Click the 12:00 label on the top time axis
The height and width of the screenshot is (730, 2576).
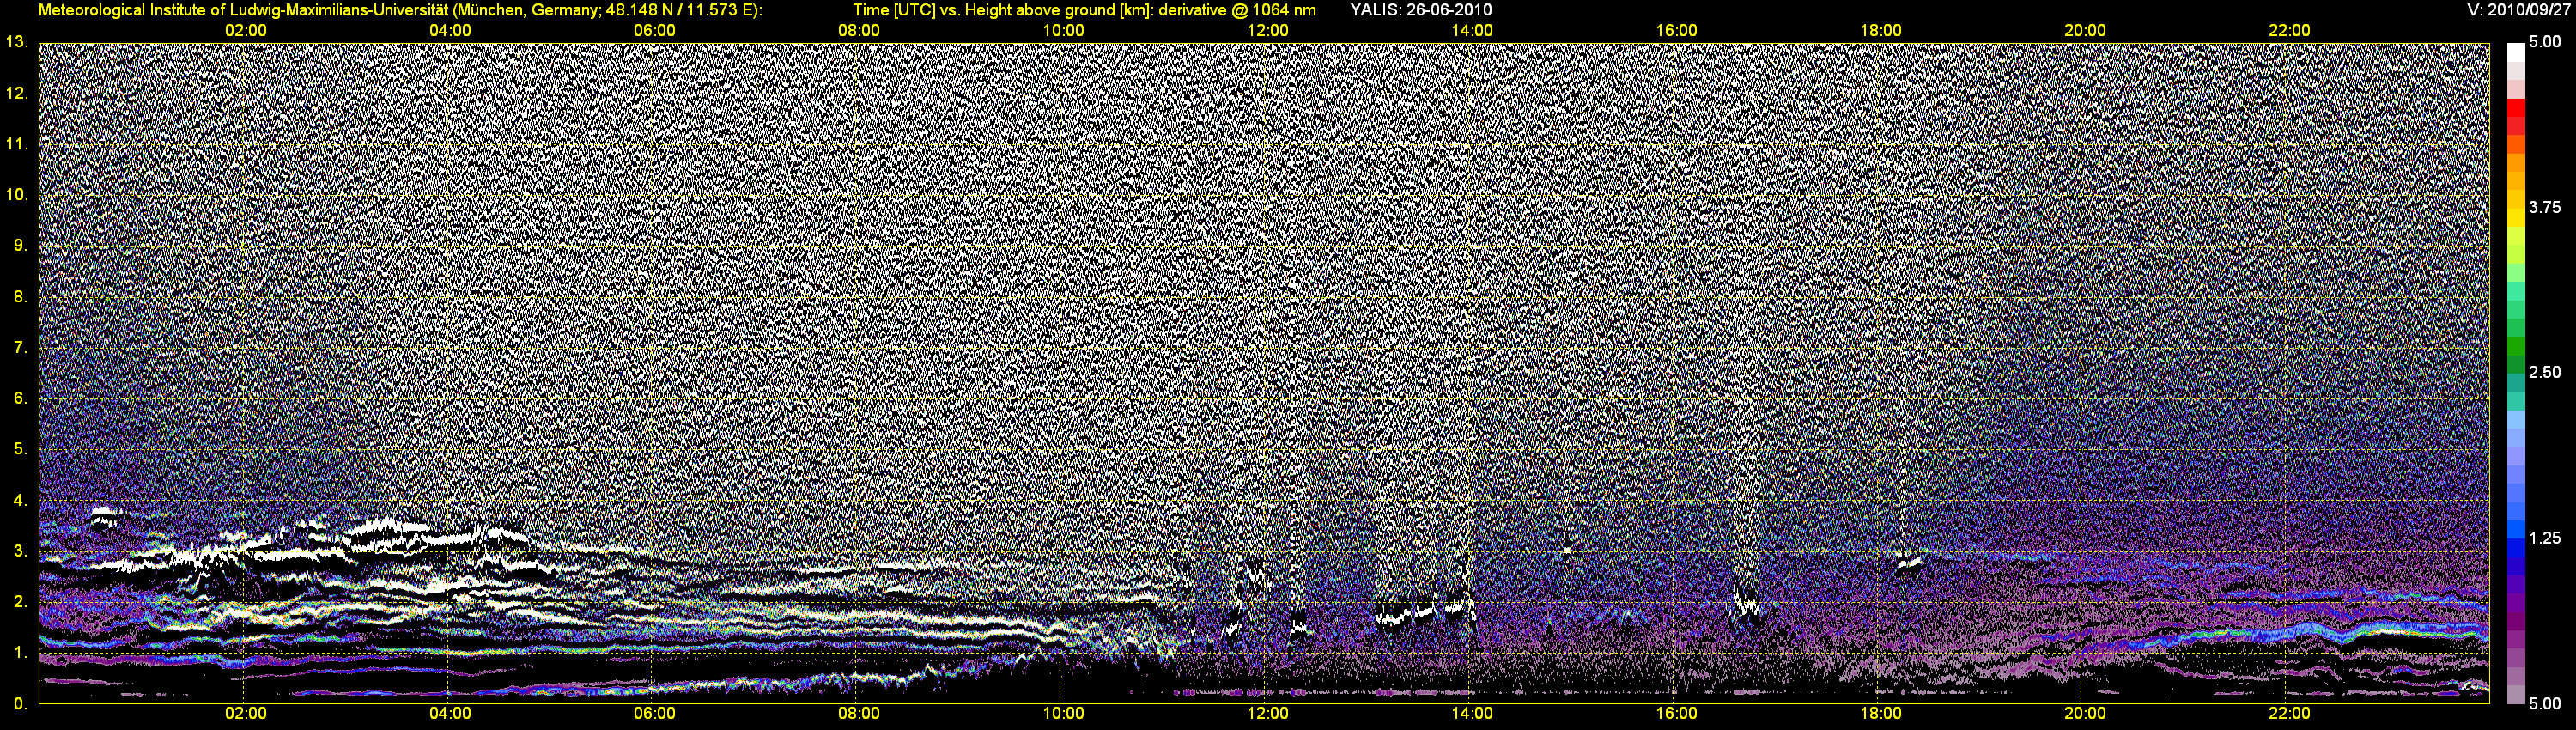[1267, 31]
